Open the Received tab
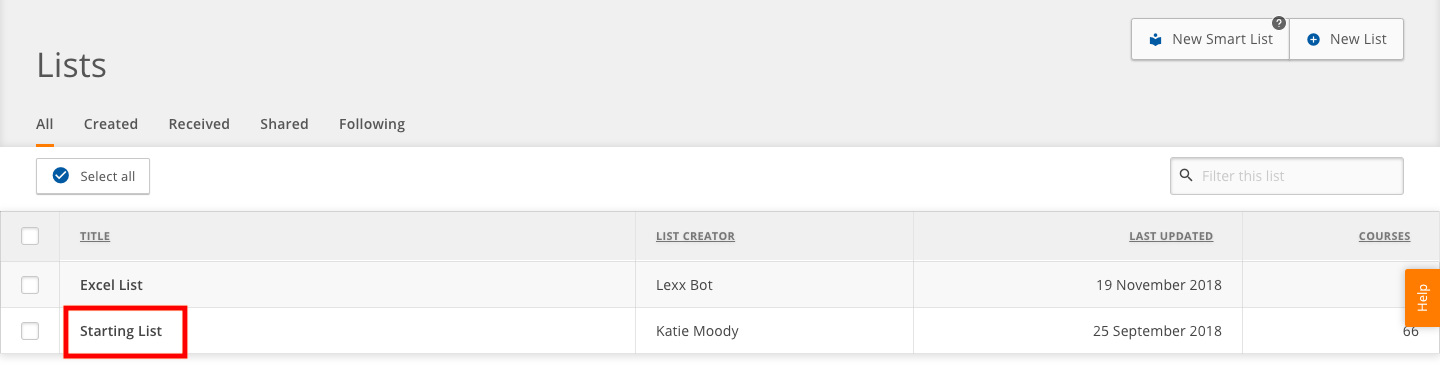Viewport: 1440px width, 387px height. [199, 124]
